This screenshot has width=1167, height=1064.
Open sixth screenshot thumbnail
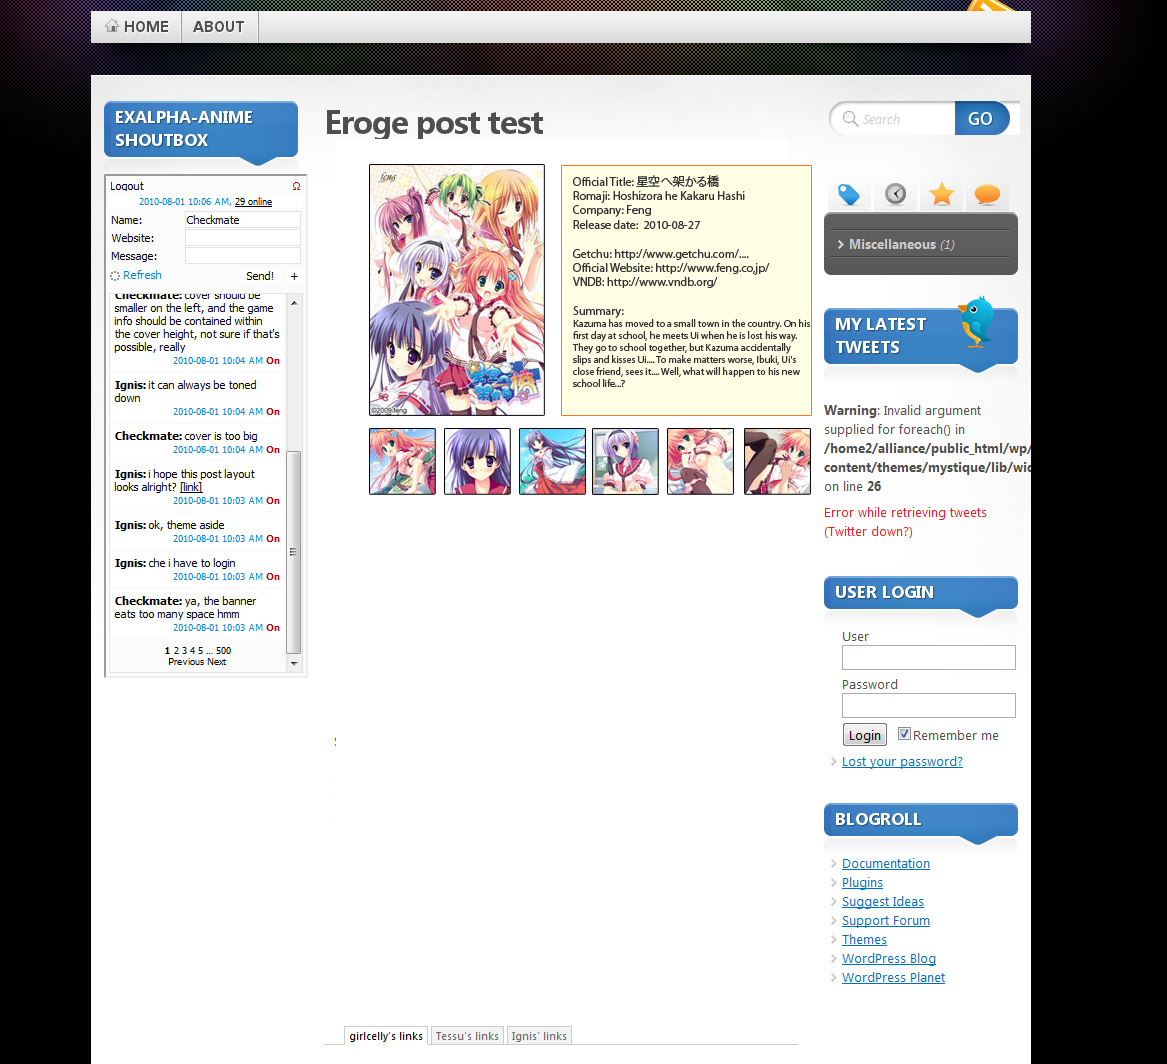pos(777,461)
